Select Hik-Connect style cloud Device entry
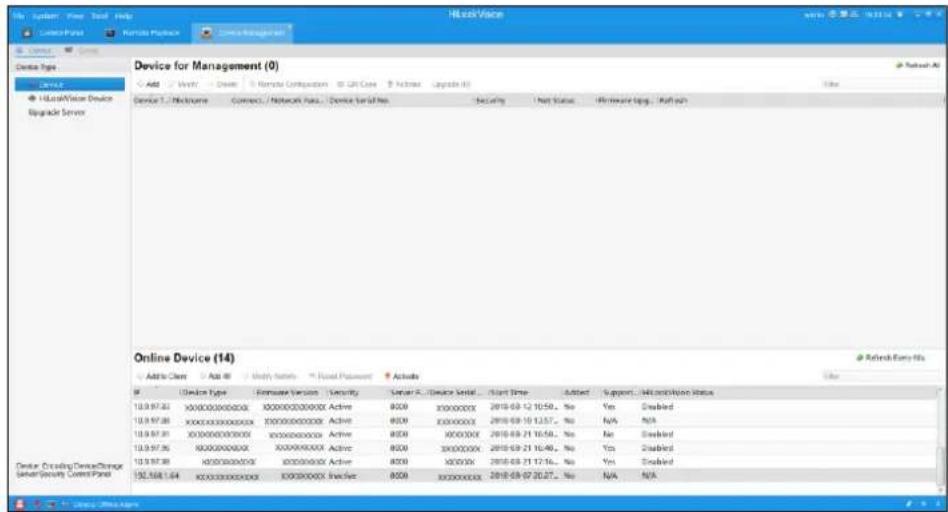Image resolution: width=948 pixels, height=512 pixels. pyautogui.click(x=71, y=98)
